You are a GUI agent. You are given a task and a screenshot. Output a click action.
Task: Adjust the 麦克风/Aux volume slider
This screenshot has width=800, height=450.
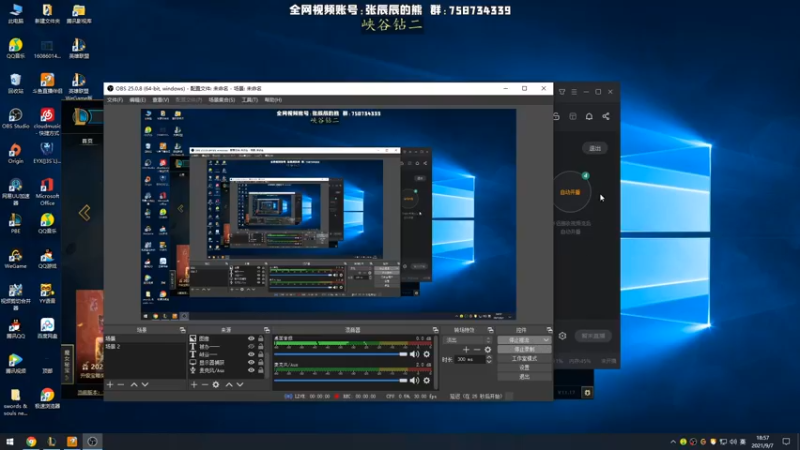341,380
